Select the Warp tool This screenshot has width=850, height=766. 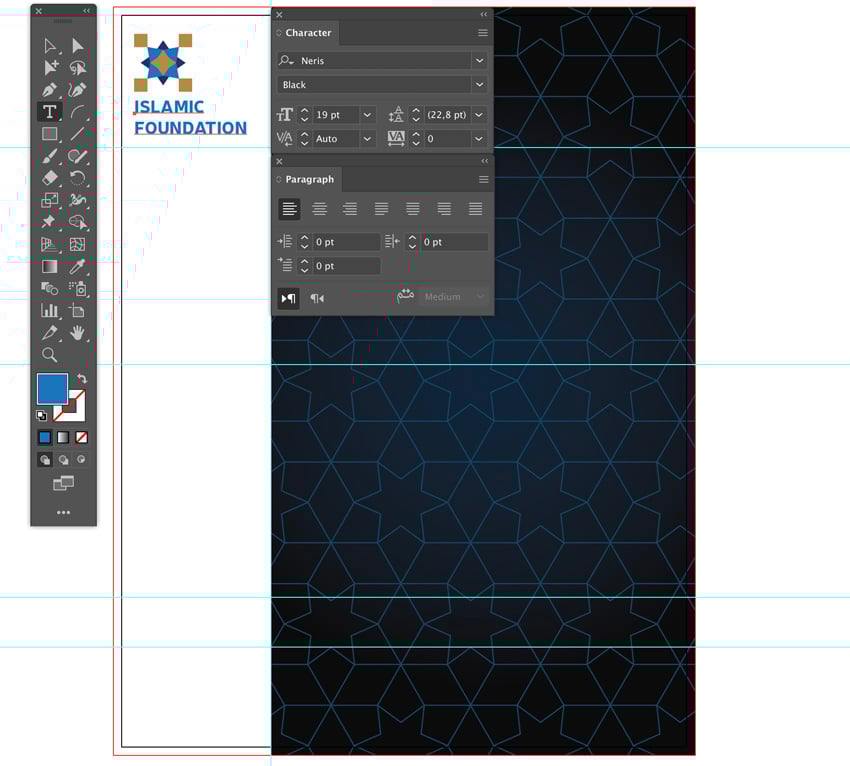pyautogui.click(x=78, y=200)
